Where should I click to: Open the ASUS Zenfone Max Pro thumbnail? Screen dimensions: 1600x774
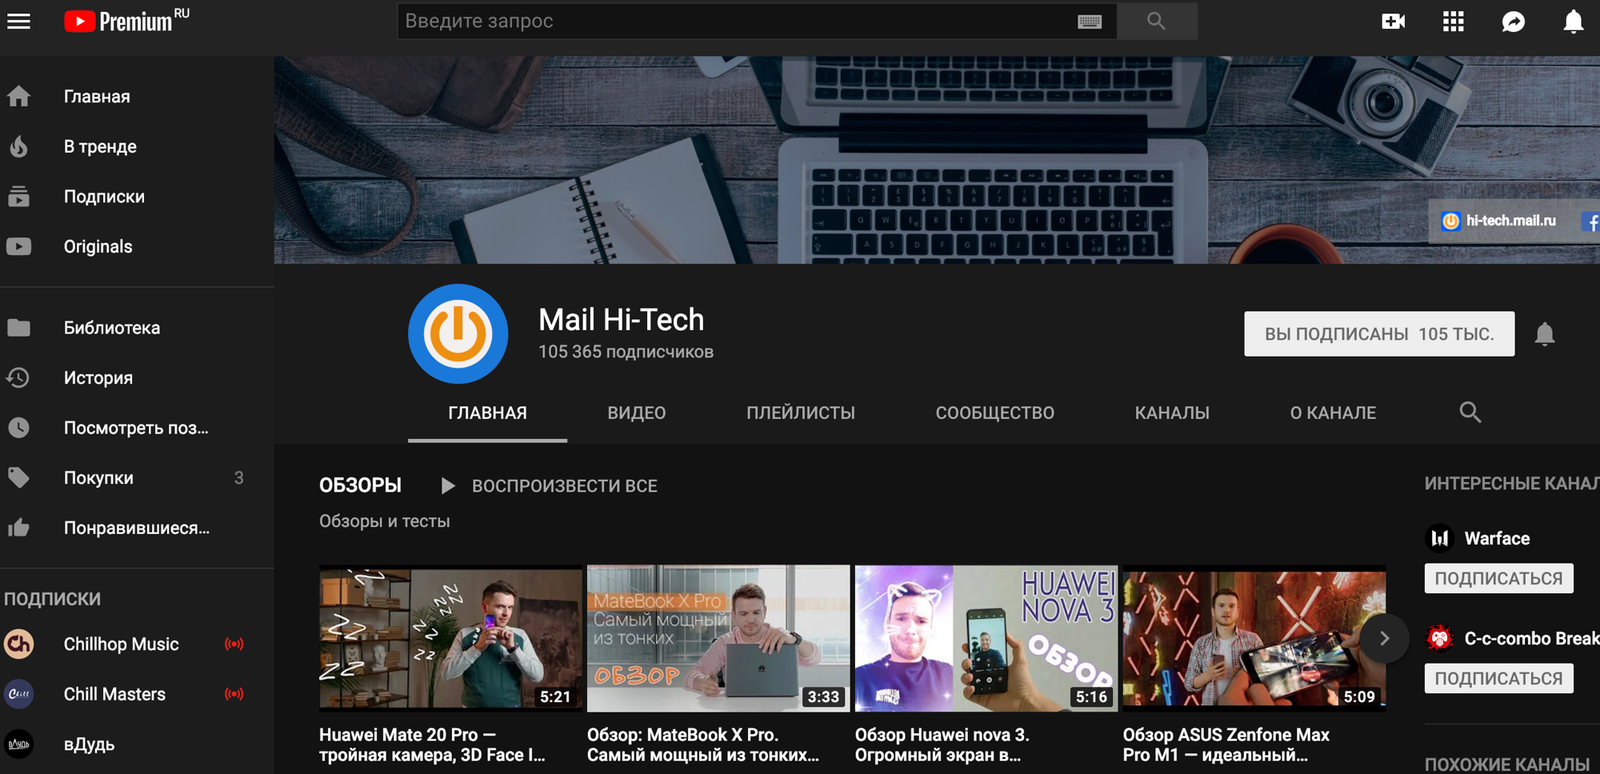click(1254, 638)
